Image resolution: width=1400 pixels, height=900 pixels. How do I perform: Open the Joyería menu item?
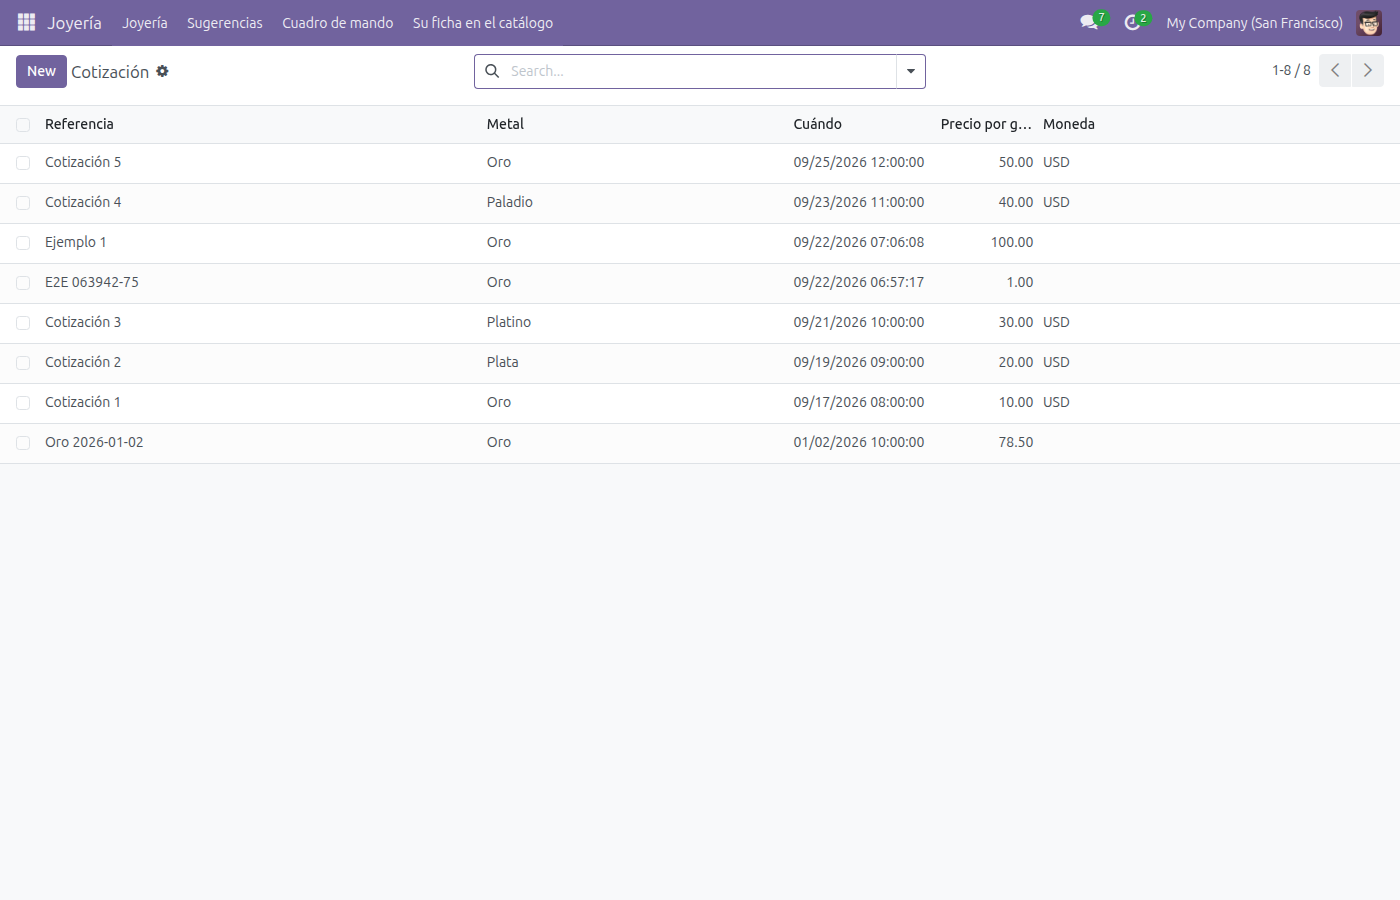(x=145, y=23)
